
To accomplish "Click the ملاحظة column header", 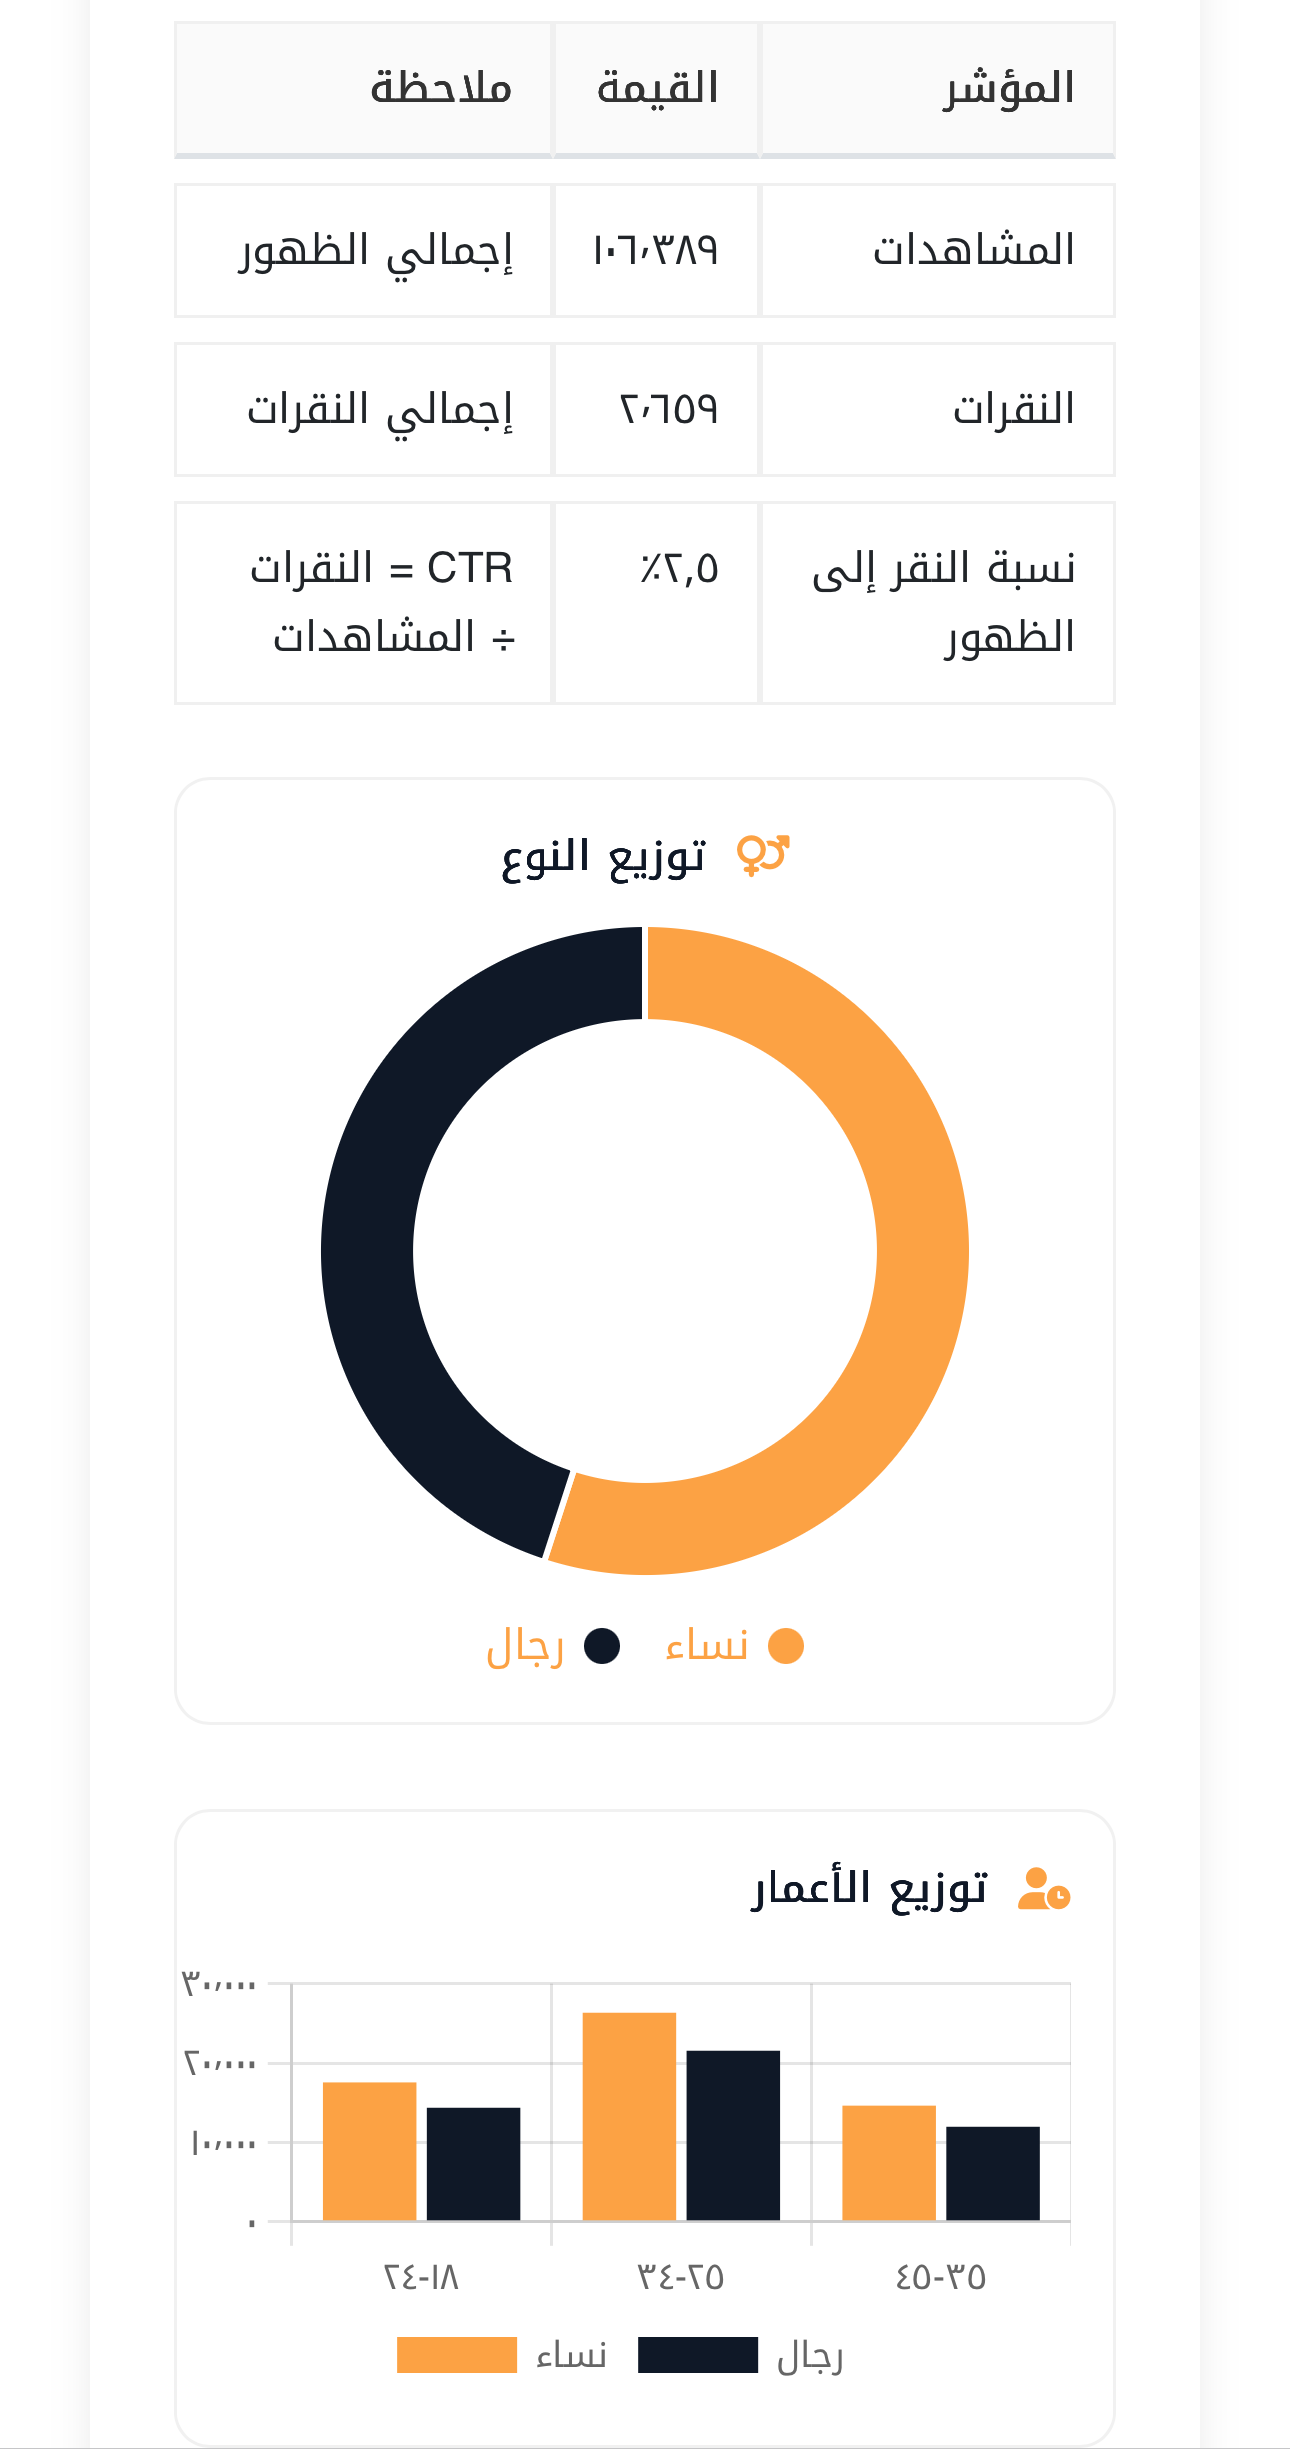I will click(364, 89).
